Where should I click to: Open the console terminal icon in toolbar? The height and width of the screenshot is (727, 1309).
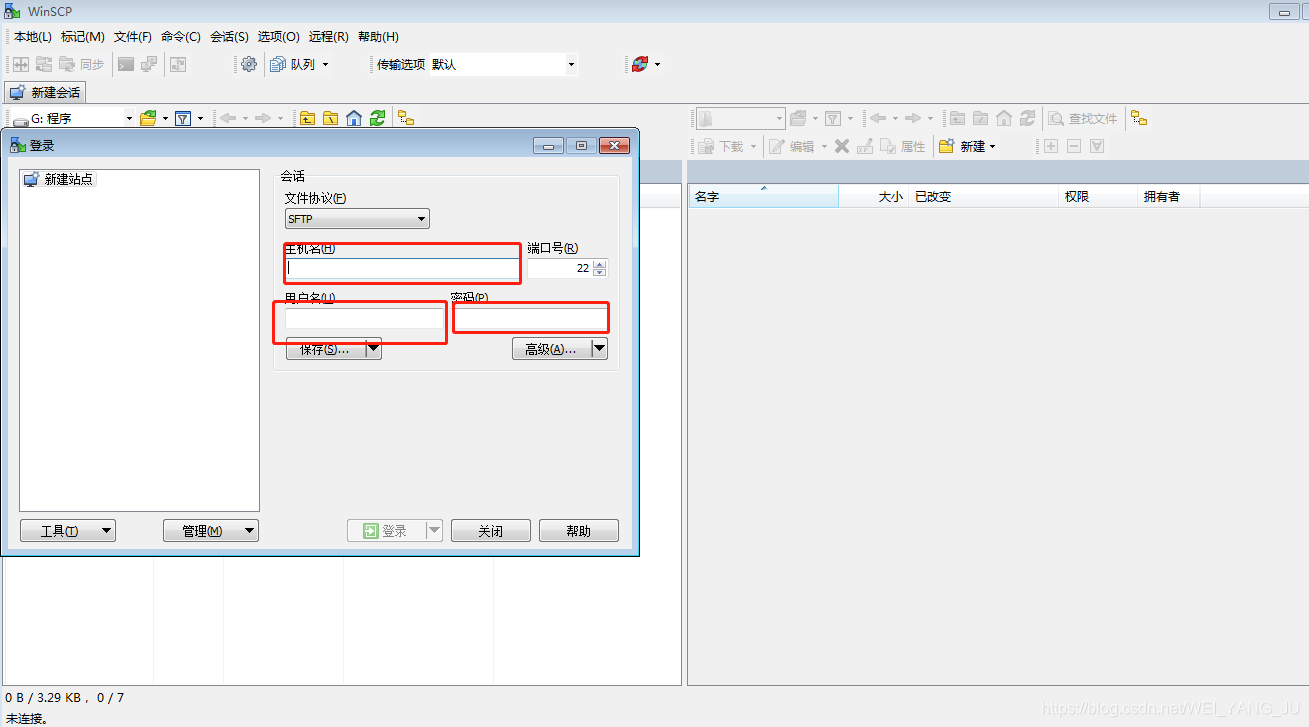[x=126, y=64]
